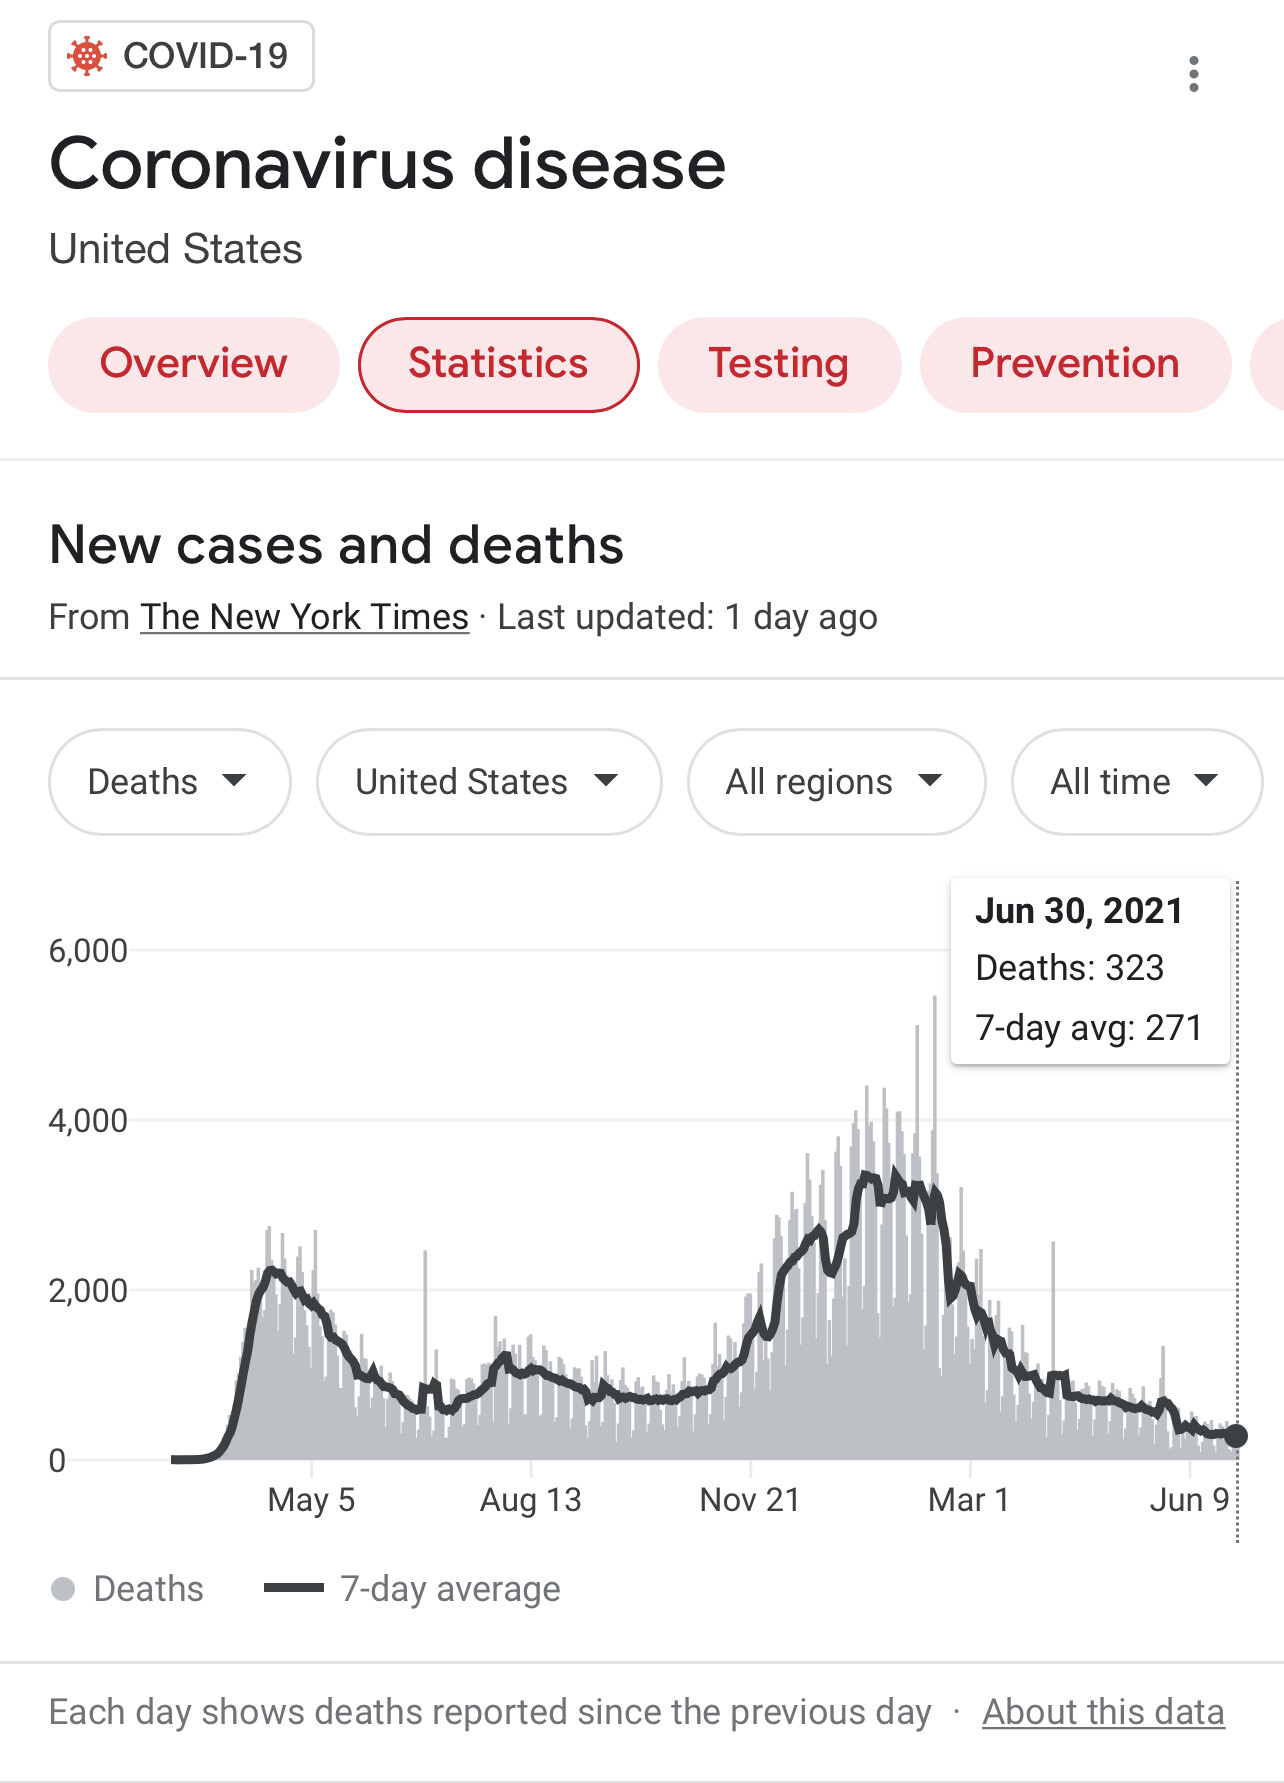Click the May 5 axis marker
This screenshot has width=1284, height=1783.
[311, 1500]
